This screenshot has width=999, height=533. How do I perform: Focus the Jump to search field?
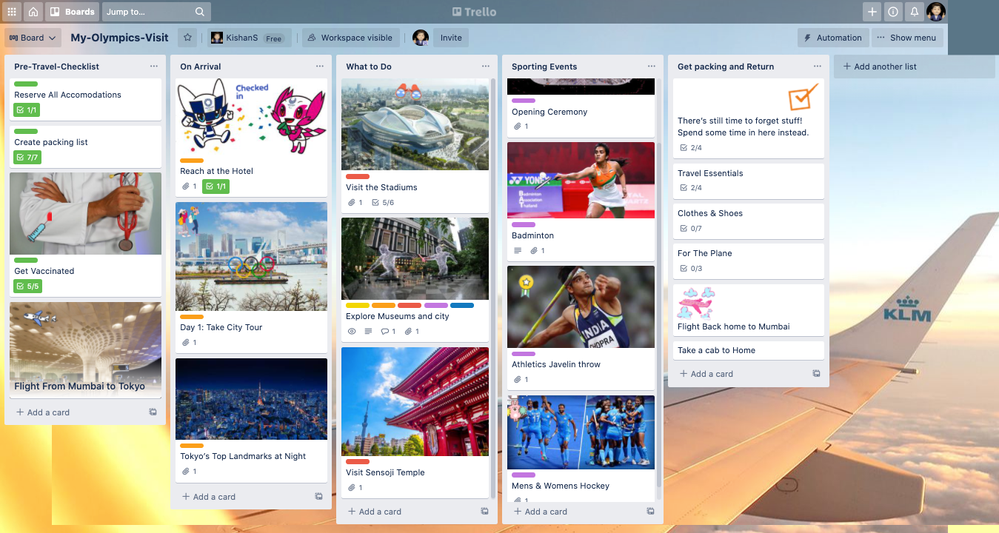156,11
